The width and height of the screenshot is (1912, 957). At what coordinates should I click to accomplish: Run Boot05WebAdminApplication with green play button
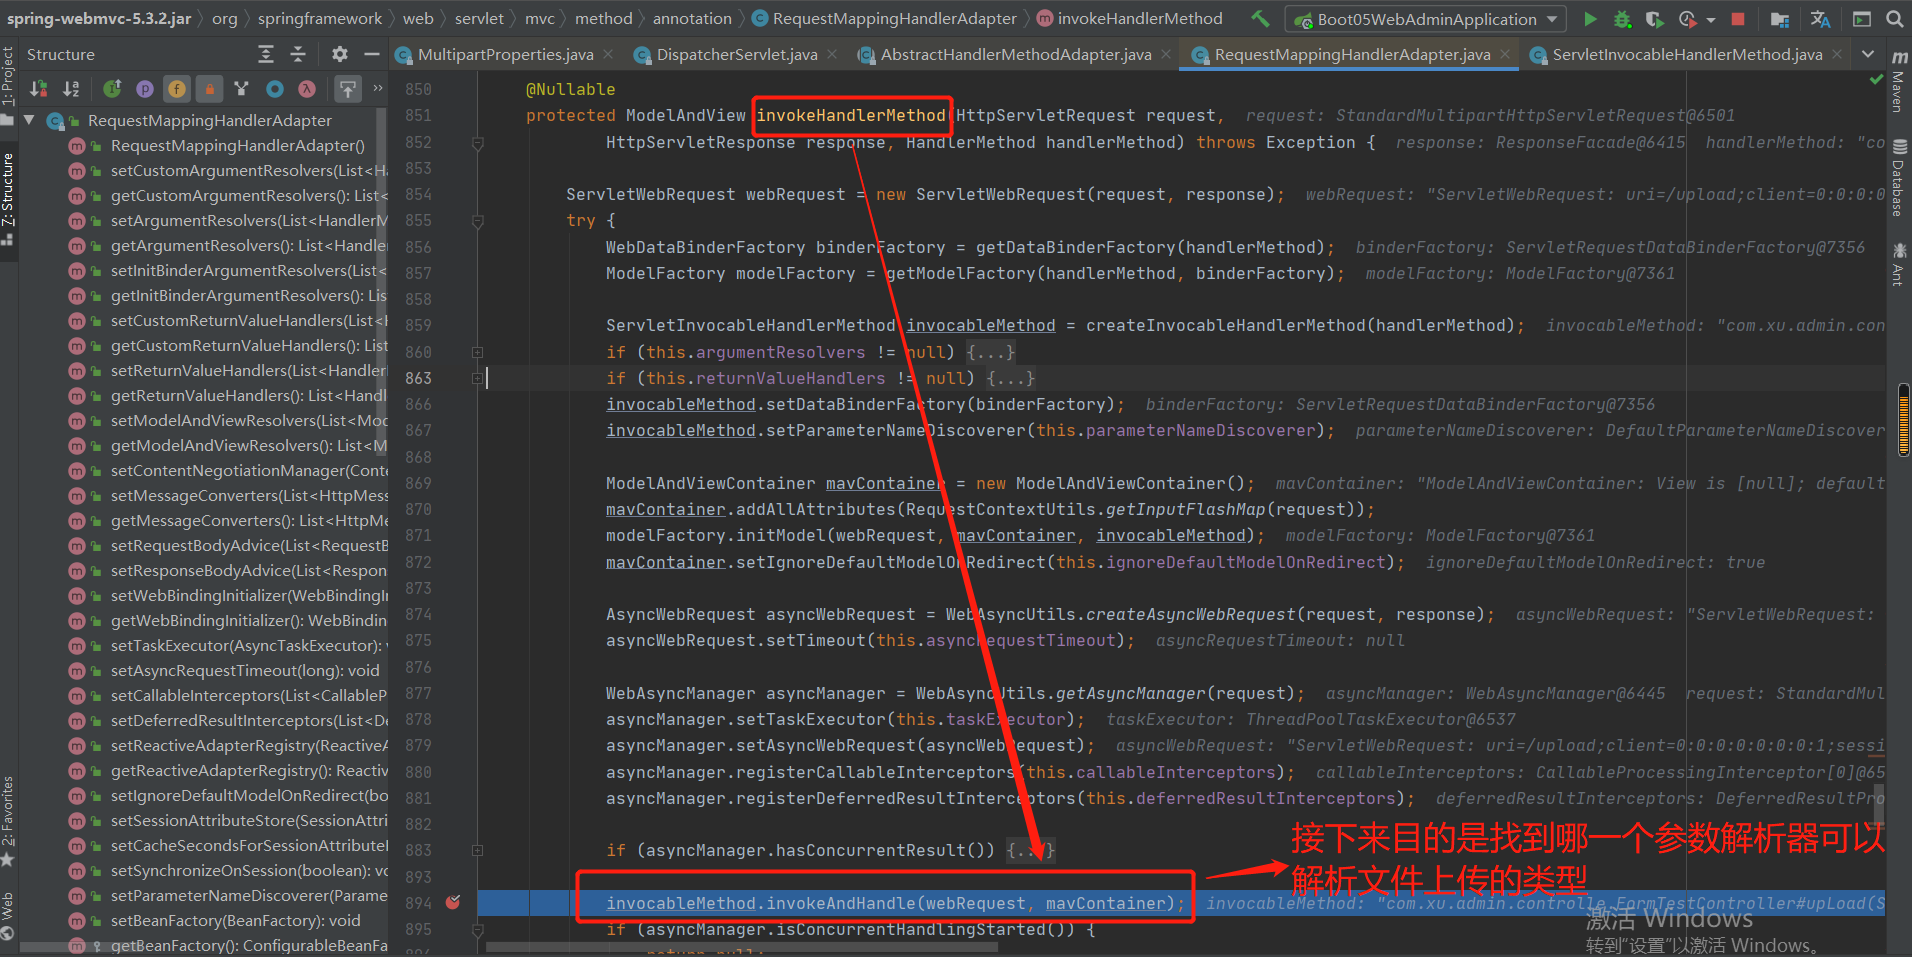click(1590, 18)
